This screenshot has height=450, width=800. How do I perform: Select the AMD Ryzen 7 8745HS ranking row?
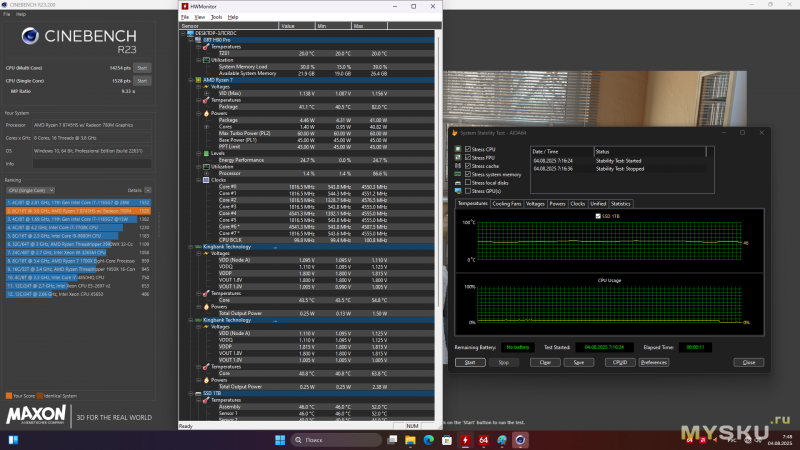[79, 211]
